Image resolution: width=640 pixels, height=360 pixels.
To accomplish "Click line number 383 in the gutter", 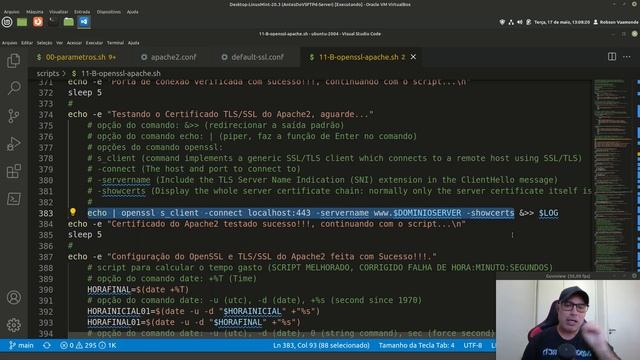I will click(46, 213).
